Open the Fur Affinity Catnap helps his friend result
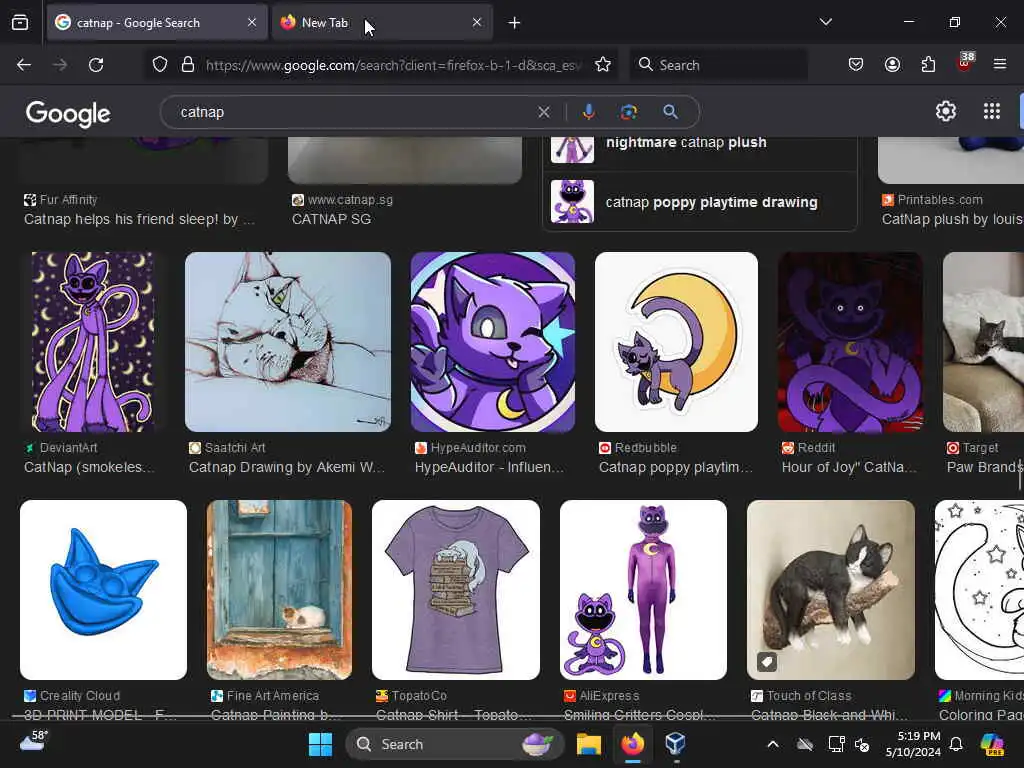Image resolution: width=1024 pixels, height=768 pixels. (x=139, y=219)
